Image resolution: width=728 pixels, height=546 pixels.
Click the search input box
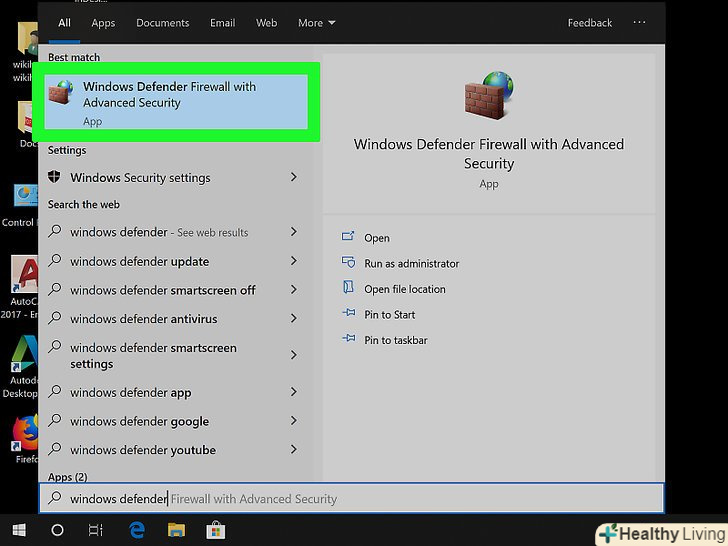[x=350, y=498]
